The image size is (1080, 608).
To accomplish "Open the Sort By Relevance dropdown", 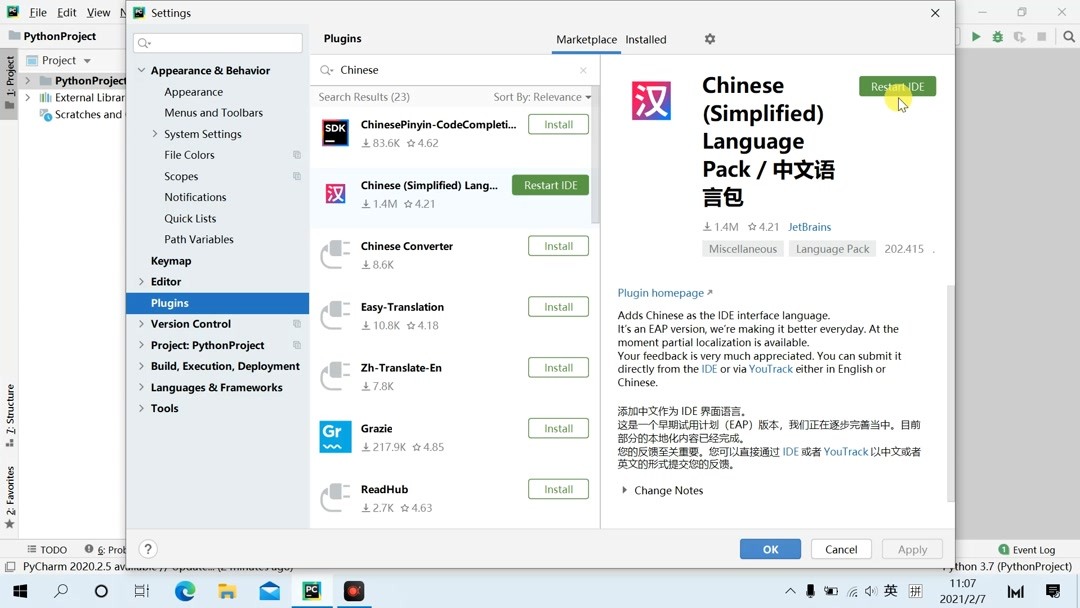I will coord(541,96).
